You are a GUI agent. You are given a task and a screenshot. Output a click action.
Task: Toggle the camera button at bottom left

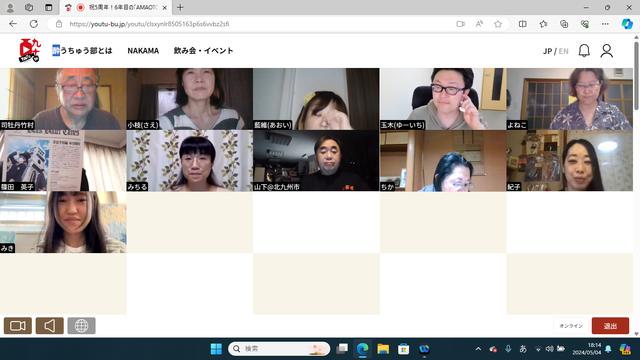18,326
